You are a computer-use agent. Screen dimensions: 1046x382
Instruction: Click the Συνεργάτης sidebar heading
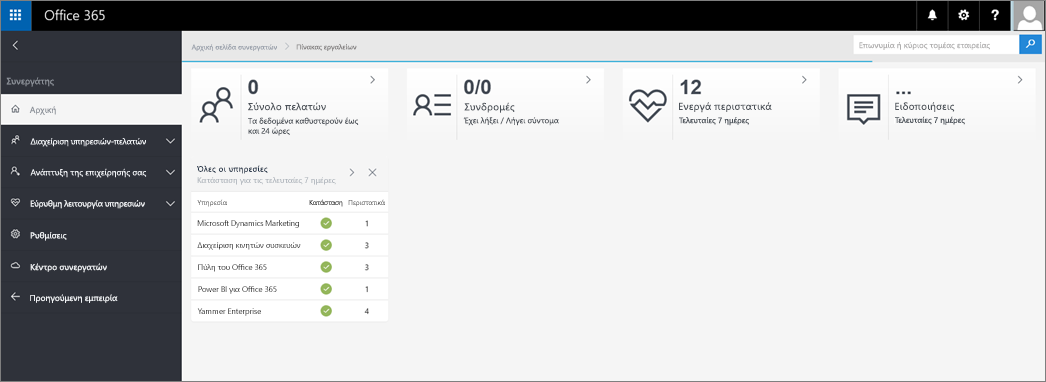30,81
